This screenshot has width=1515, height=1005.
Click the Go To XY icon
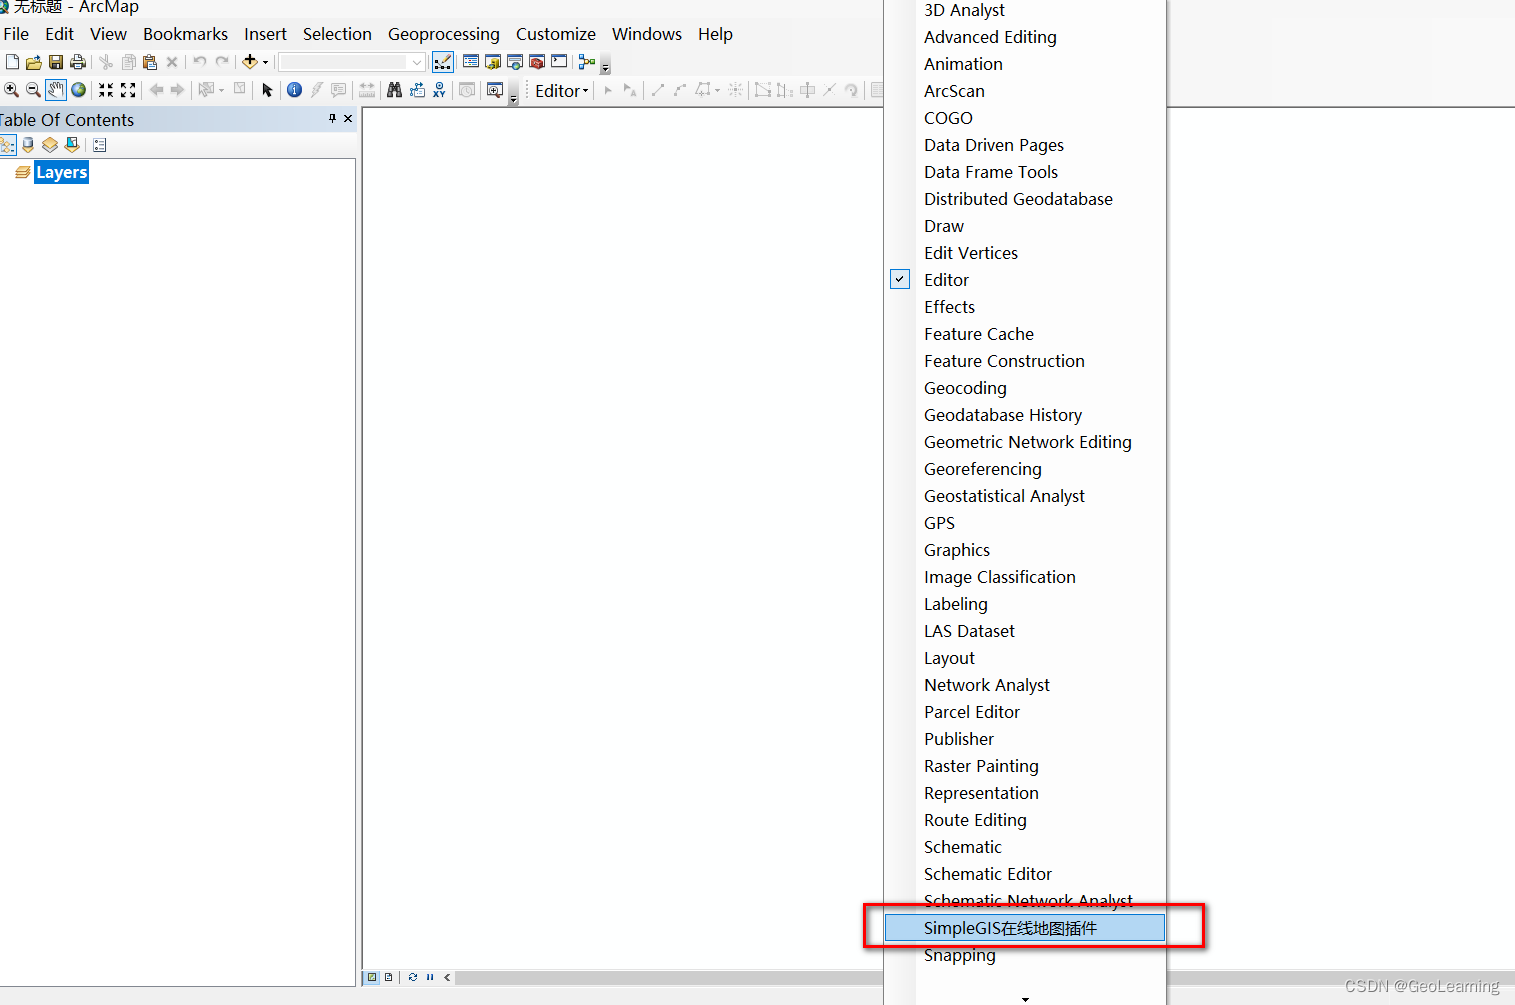click(x=439, y=90)
